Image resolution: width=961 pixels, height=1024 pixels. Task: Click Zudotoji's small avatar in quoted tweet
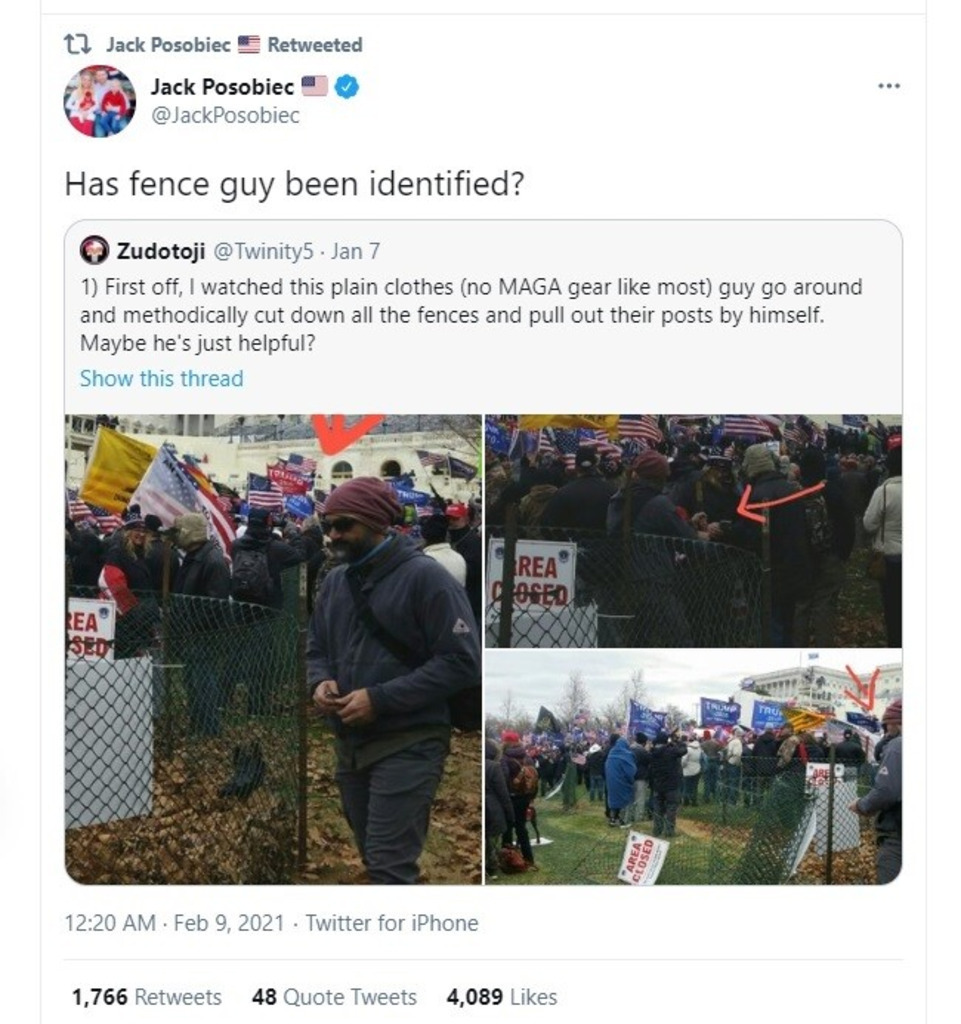[94, 250]
